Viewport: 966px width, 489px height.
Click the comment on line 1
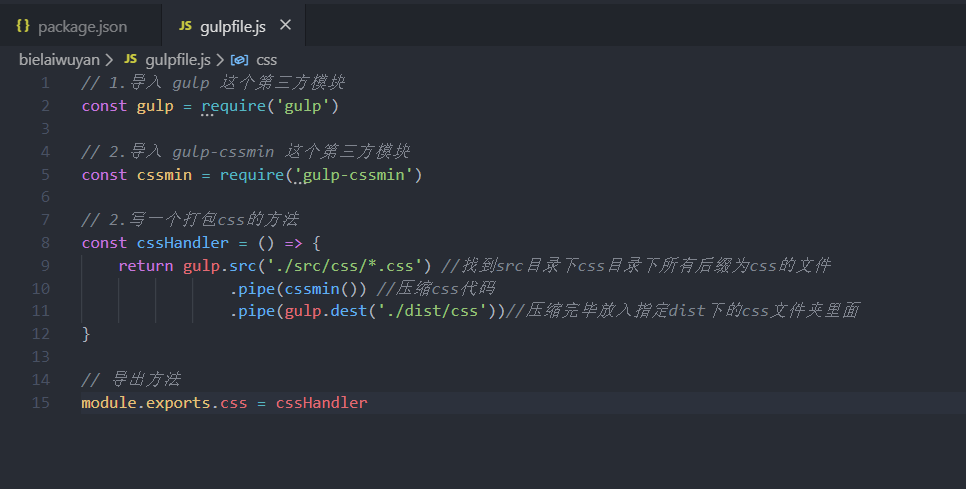213,83
